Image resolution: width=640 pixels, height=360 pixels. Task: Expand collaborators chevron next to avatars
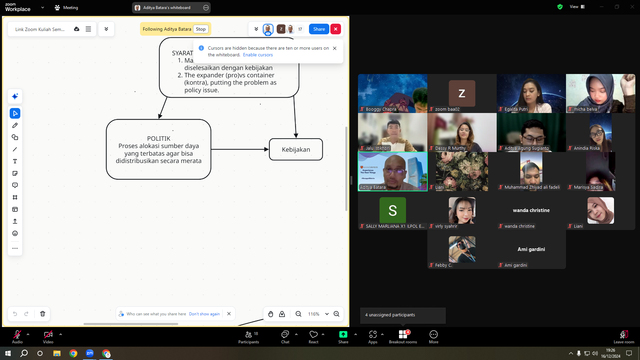tap(256, 29)
